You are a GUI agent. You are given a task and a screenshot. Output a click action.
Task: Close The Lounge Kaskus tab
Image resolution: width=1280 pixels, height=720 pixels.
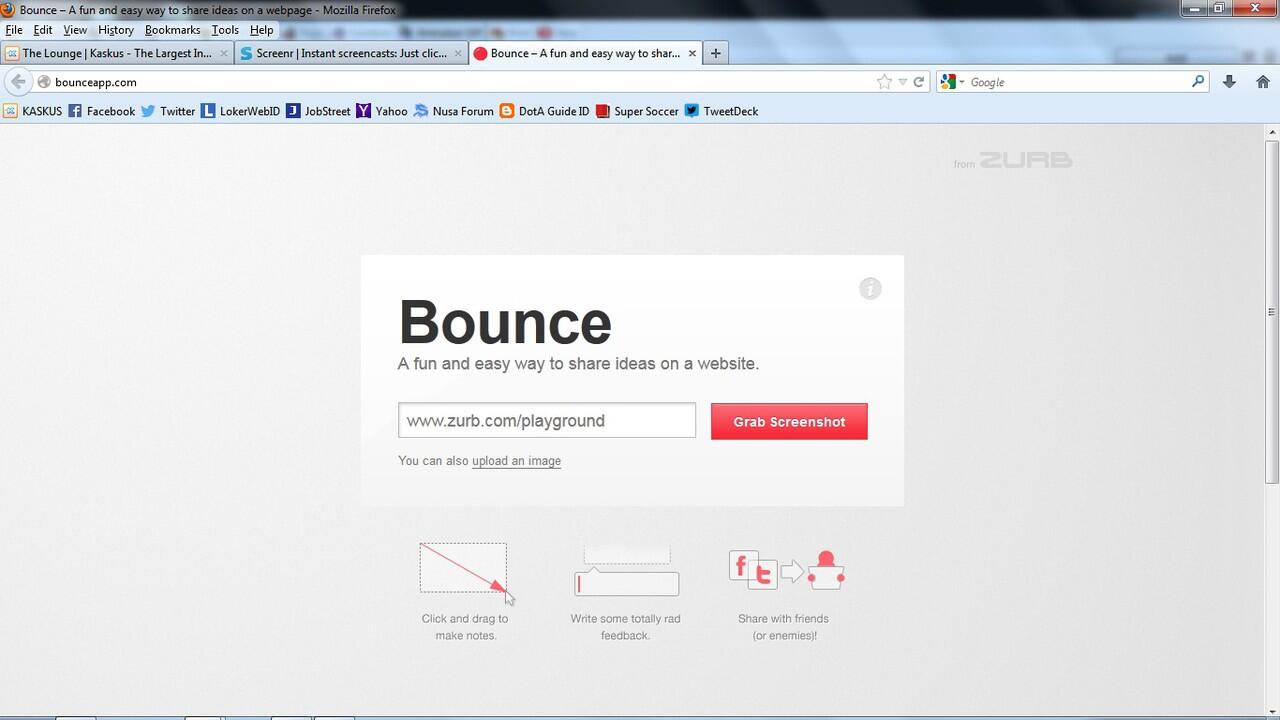click(224, 53)
